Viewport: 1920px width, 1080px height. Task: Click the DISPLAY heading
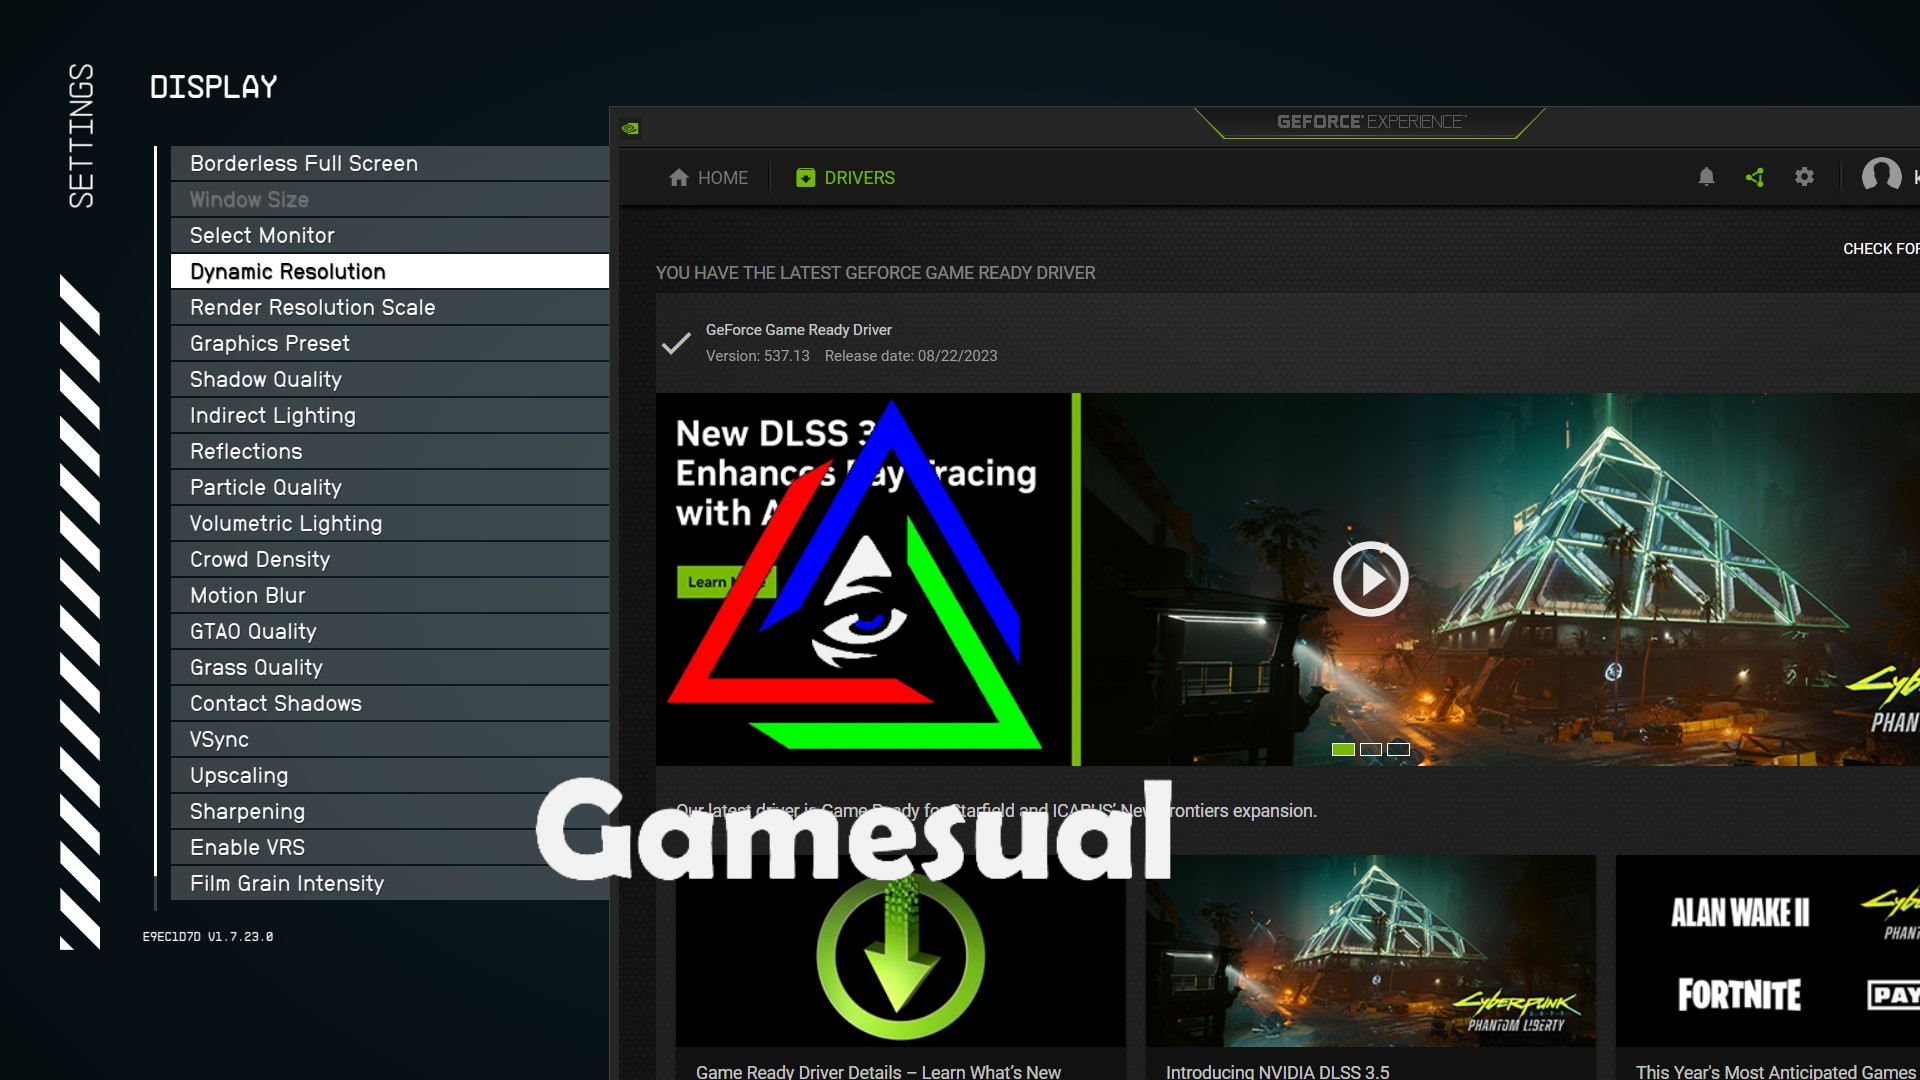click(213, 87)
